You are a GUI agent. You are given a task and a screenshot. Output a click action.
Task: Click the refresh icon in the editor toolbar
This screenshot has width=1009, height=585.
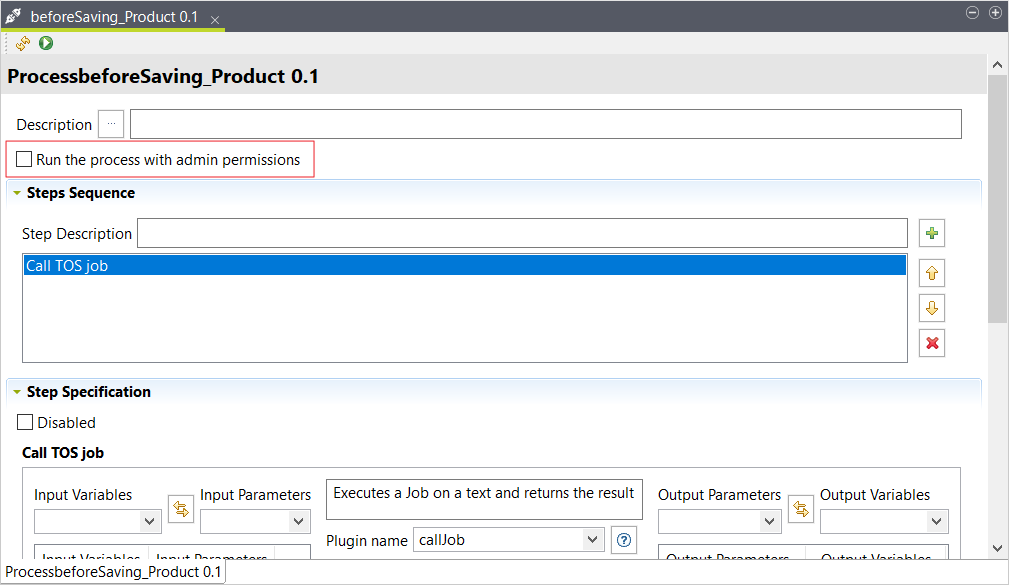(23, 43)
